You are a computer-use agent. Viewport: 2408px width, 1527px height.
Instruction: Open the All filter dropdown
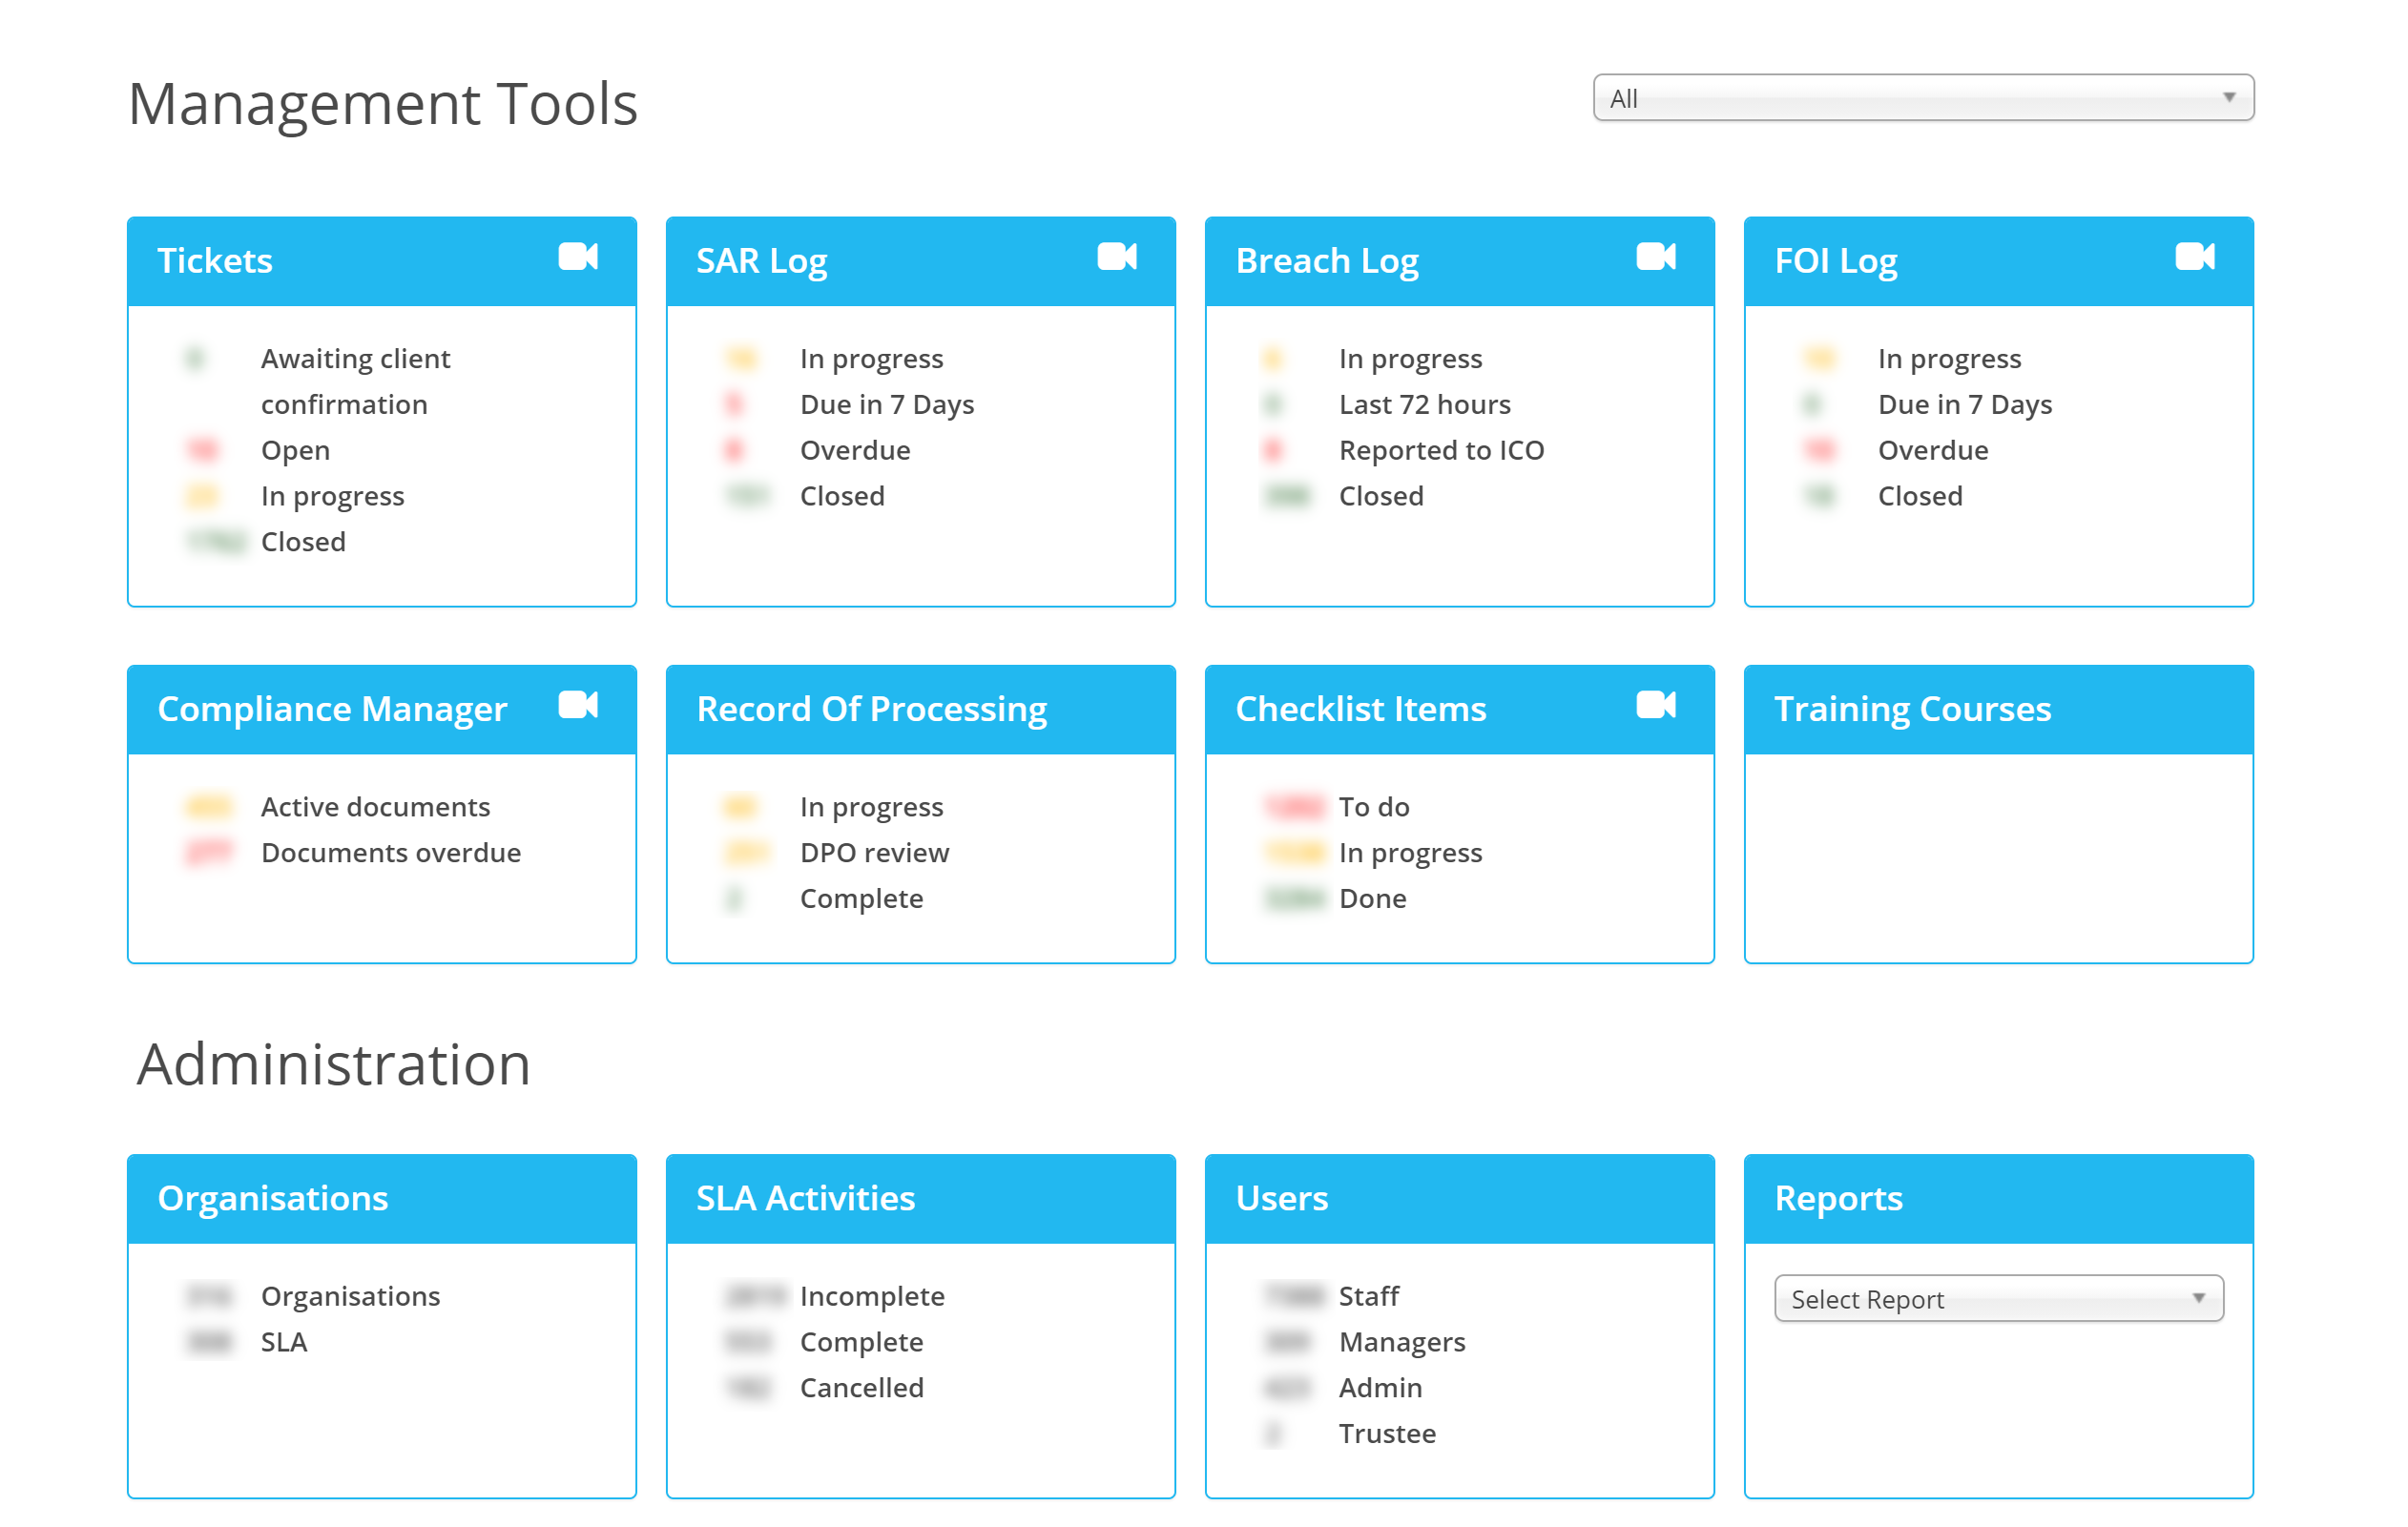click(x=1900, y=98)
